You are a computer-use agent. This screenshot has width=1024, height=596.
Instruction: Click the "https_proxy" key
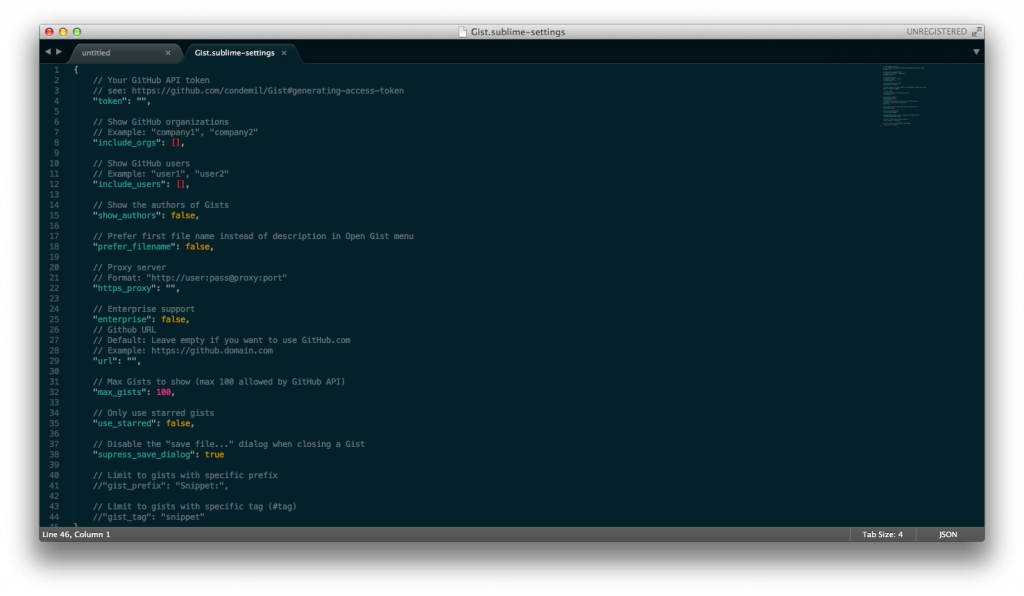pyautogui.click(x=124, y=289)
